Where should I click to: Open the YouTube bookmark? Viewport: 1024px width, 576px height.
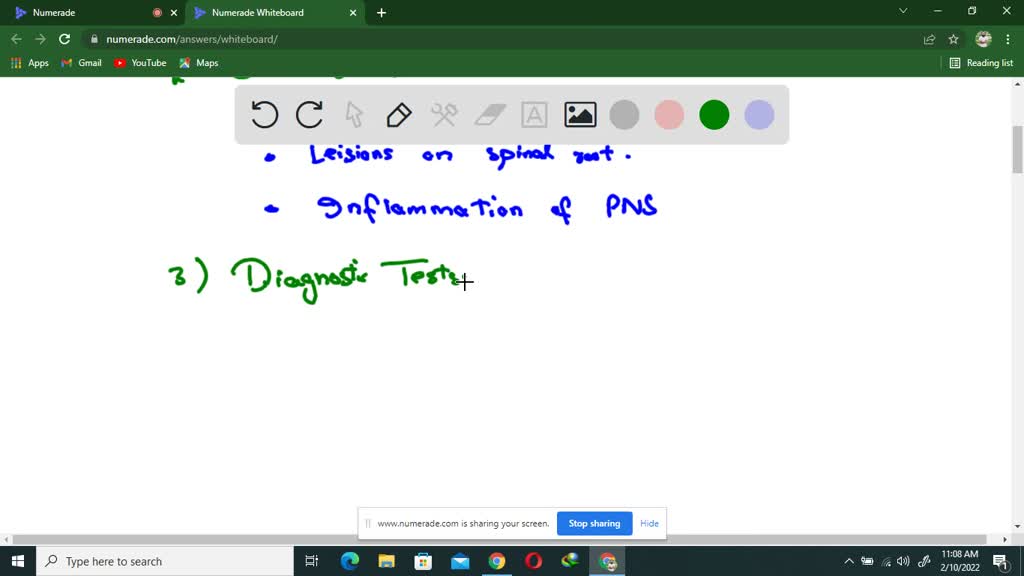tap(140, 63)
